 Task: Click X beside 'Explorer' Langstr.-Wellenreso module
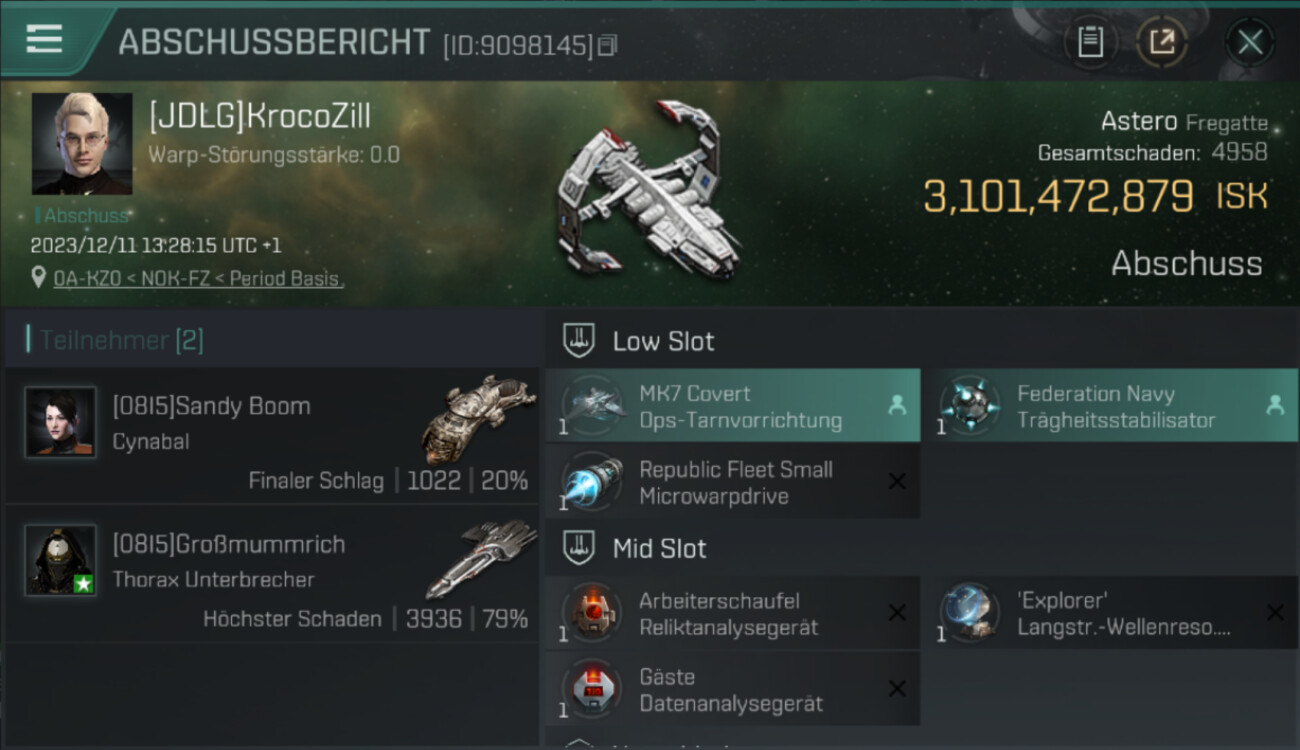tap(1275, 613)
